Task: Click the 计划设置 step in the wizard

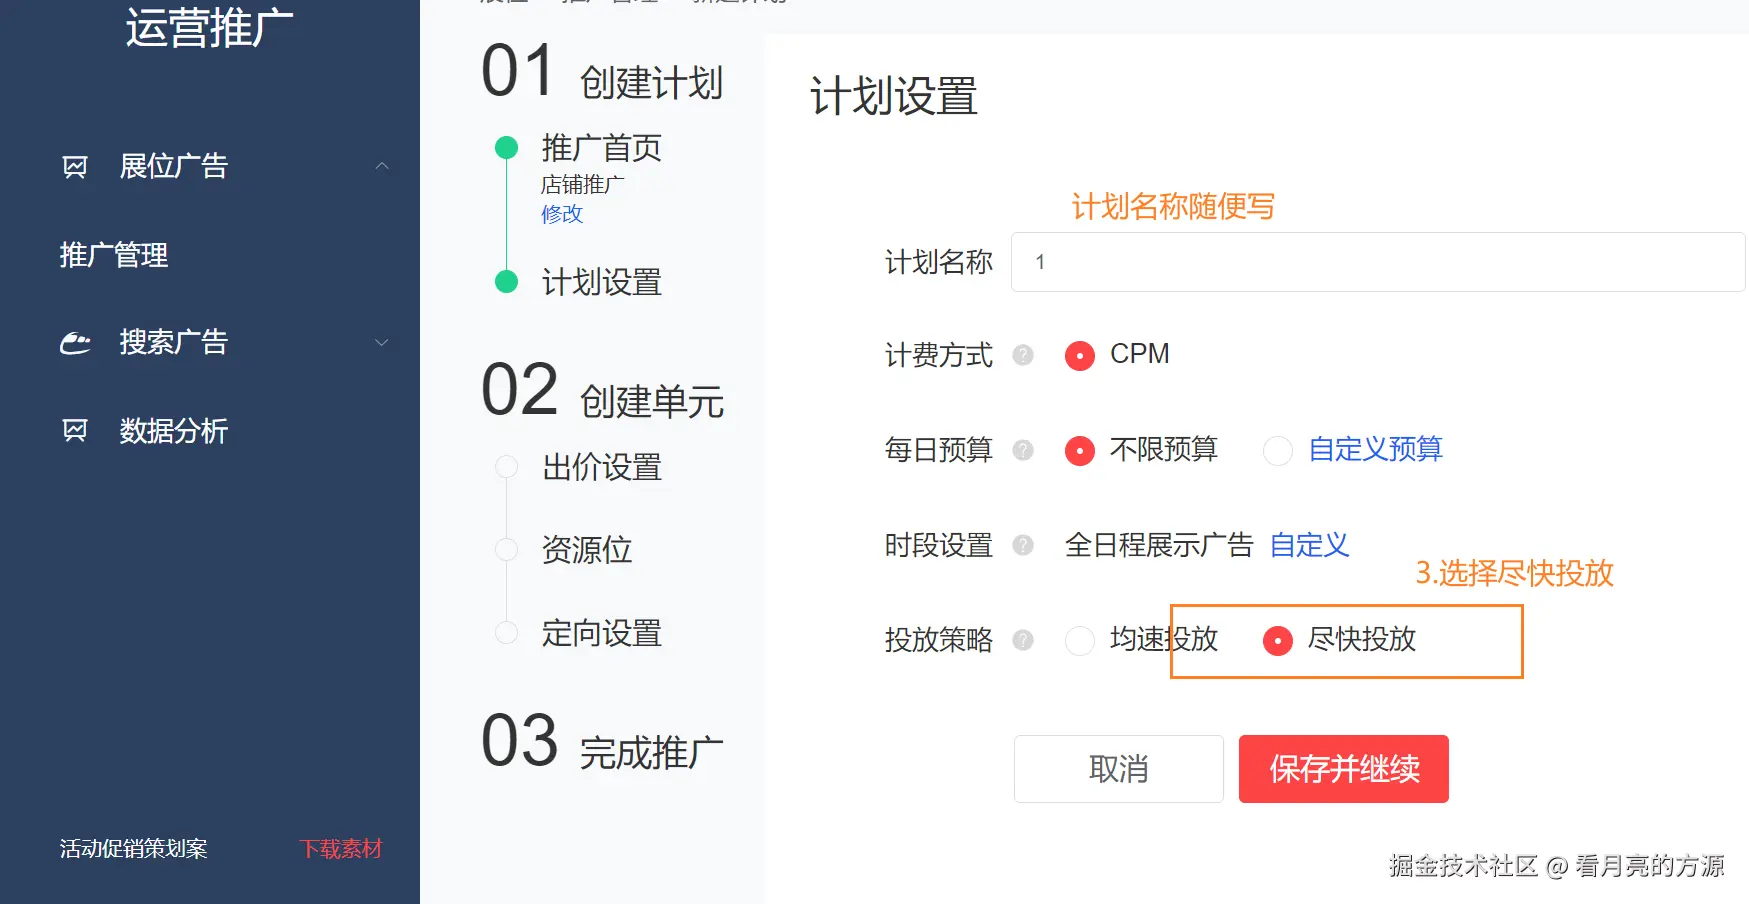Action: (602, 282)
